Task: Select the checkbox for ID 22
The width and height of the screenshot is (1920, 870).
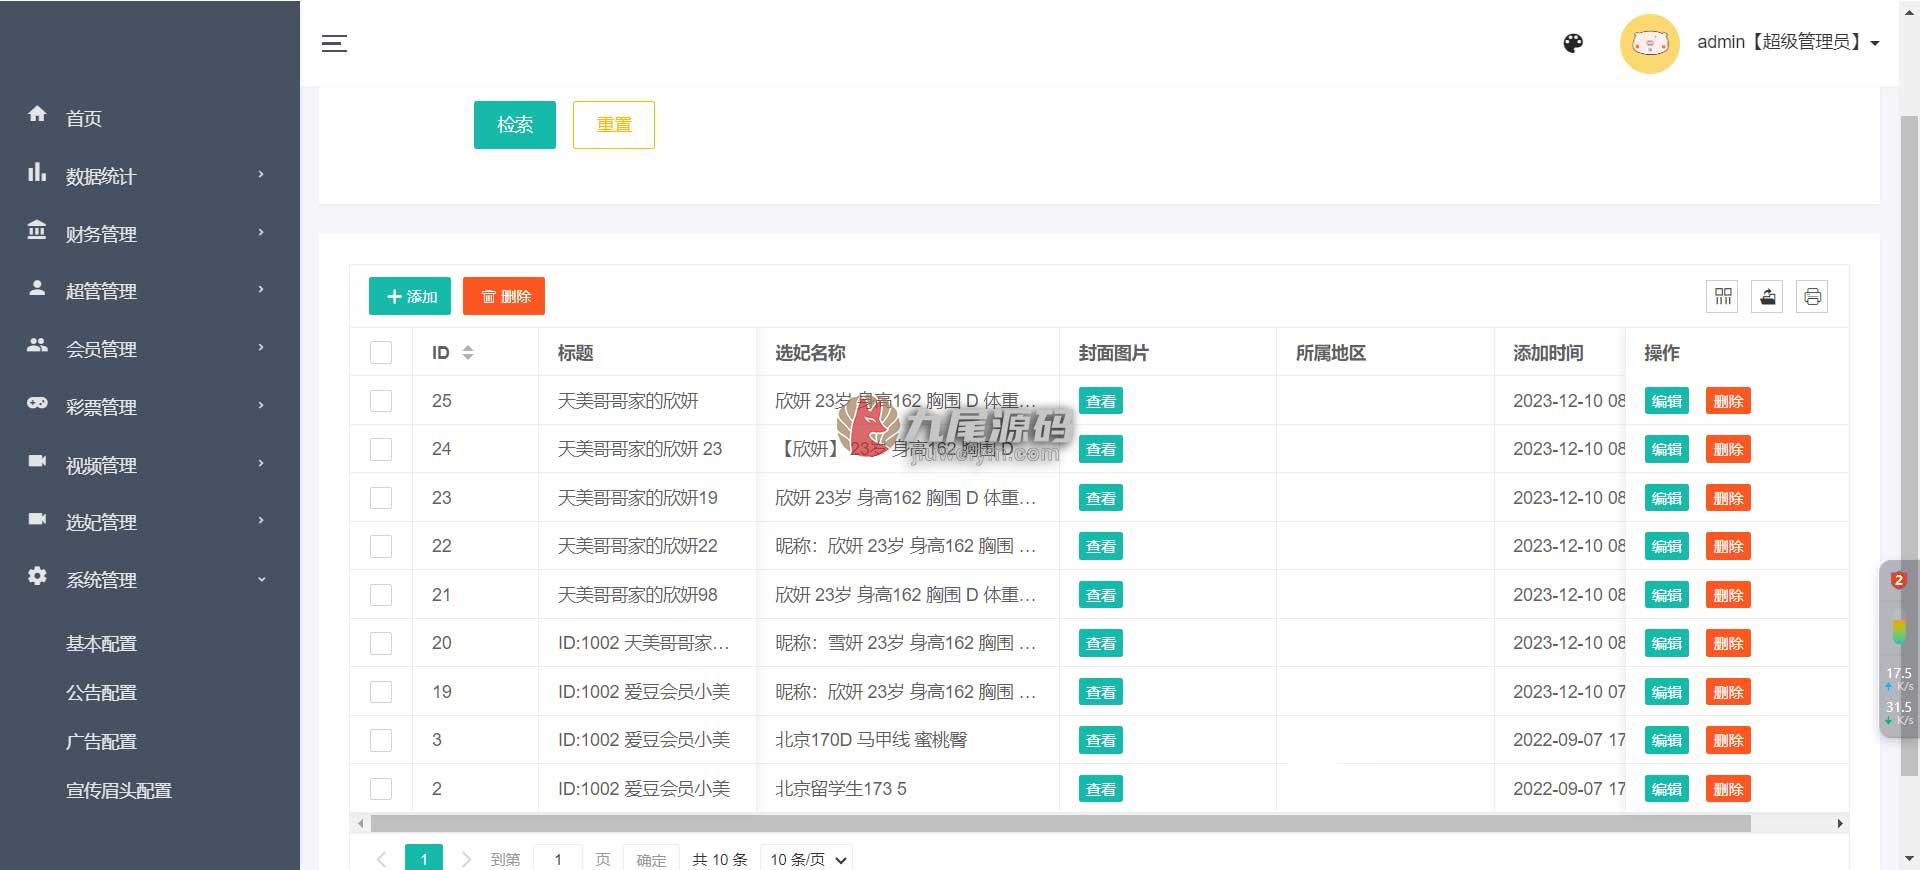Action: [381, 546]
